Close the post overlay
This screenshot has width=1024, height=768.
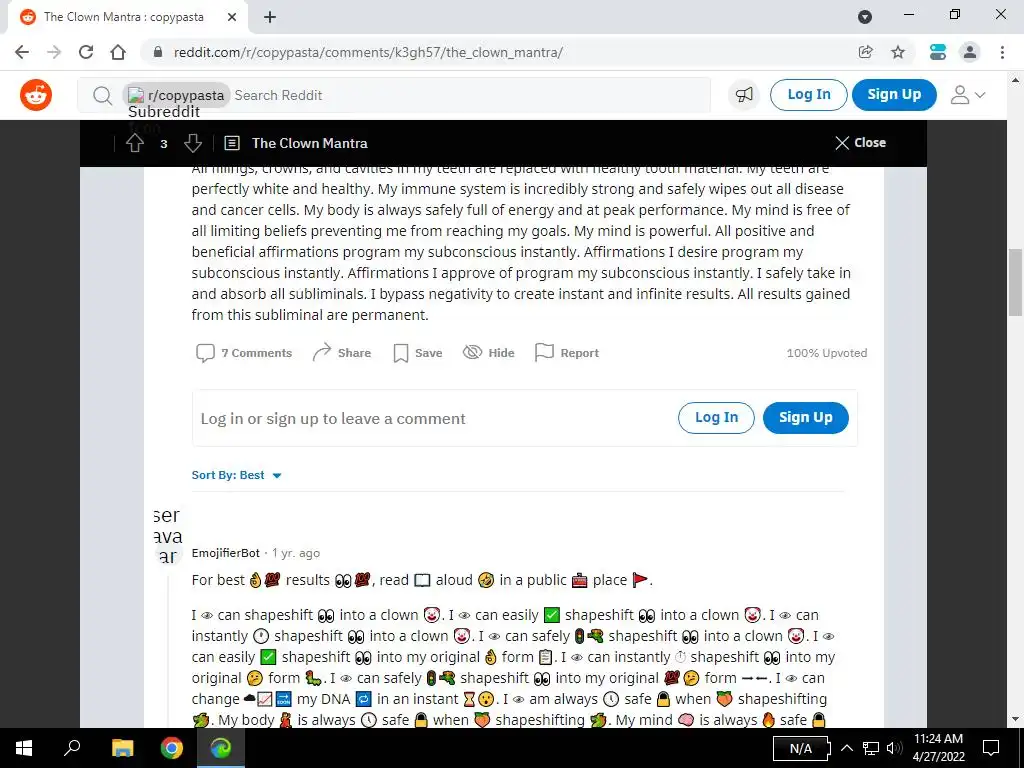(x=860, y=143)
